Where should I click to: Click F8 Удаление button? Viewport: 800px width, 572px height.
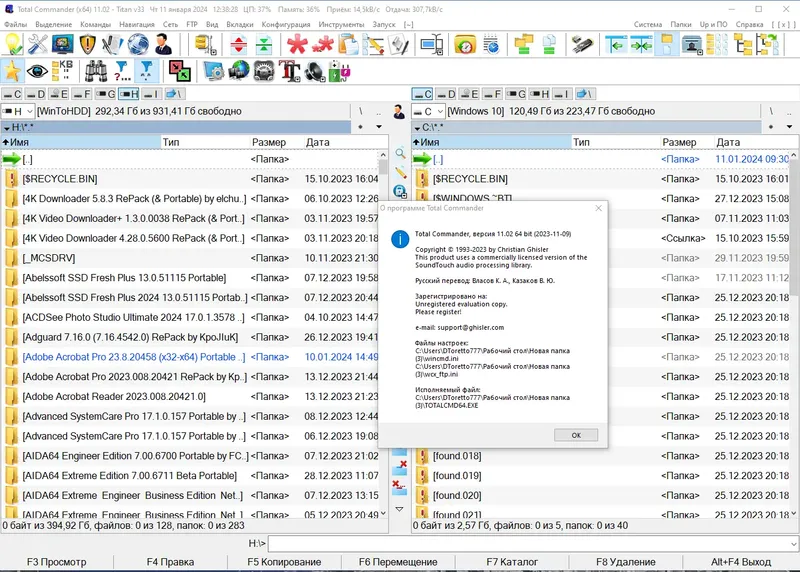[x=626, y=562]
